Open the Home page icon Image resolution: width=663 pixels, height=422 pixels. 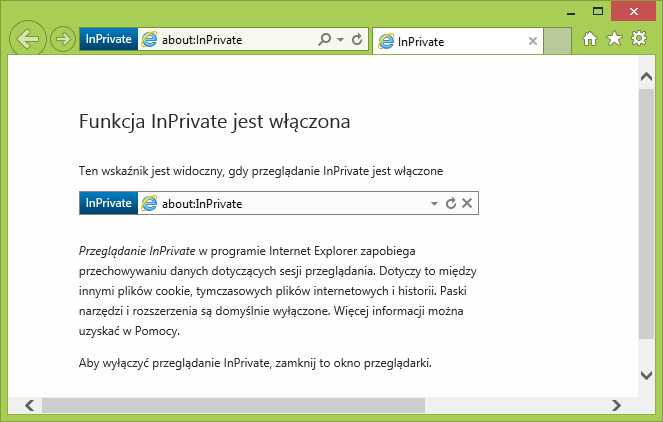[590, 39]
